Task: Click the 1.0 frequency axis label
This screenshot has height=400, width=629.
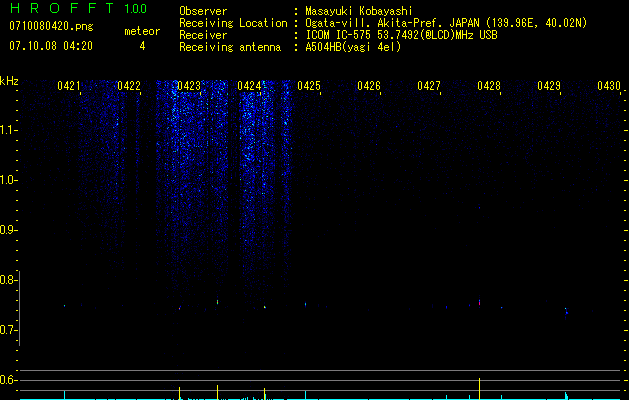Action: point(7,180)
